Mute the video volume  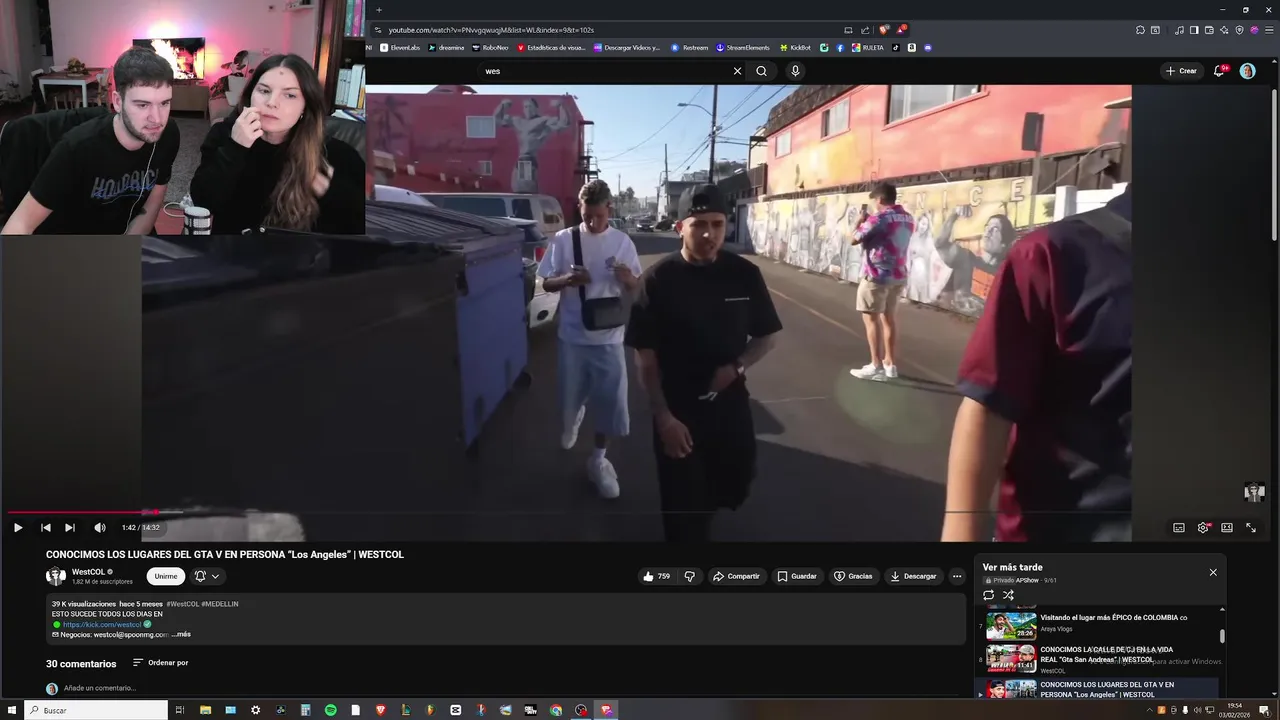point(99,528)
